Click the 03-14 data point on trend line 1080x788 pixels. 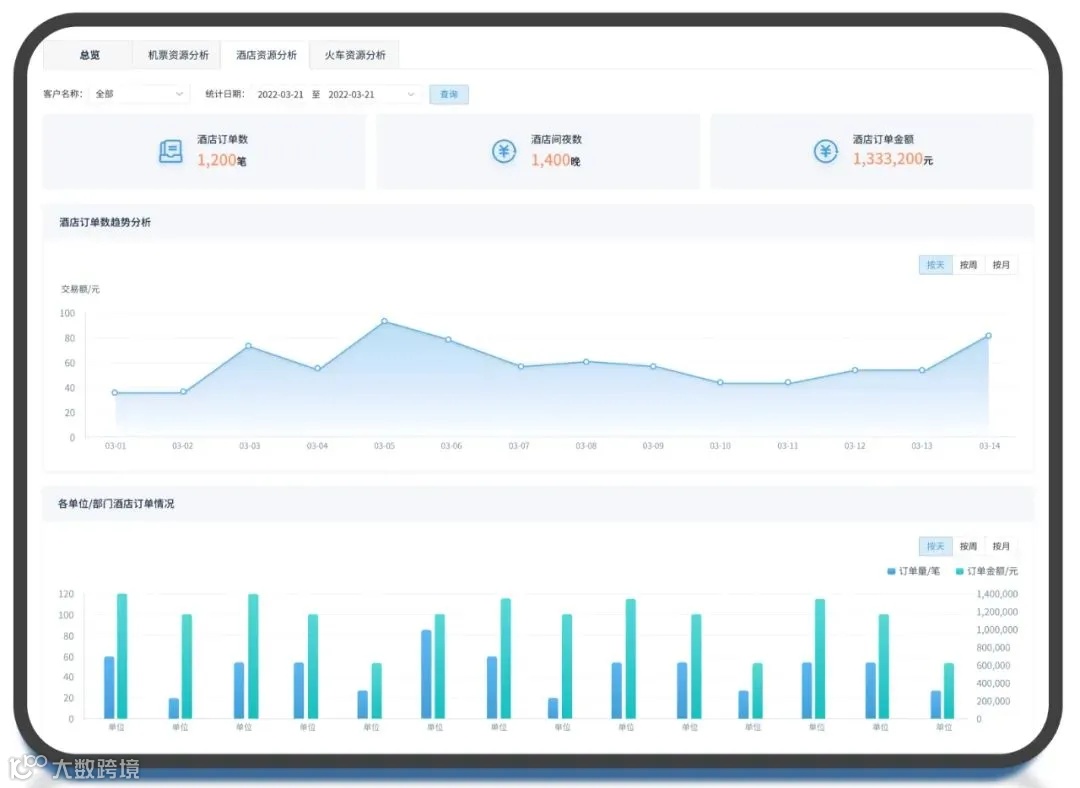pos(988,336)
